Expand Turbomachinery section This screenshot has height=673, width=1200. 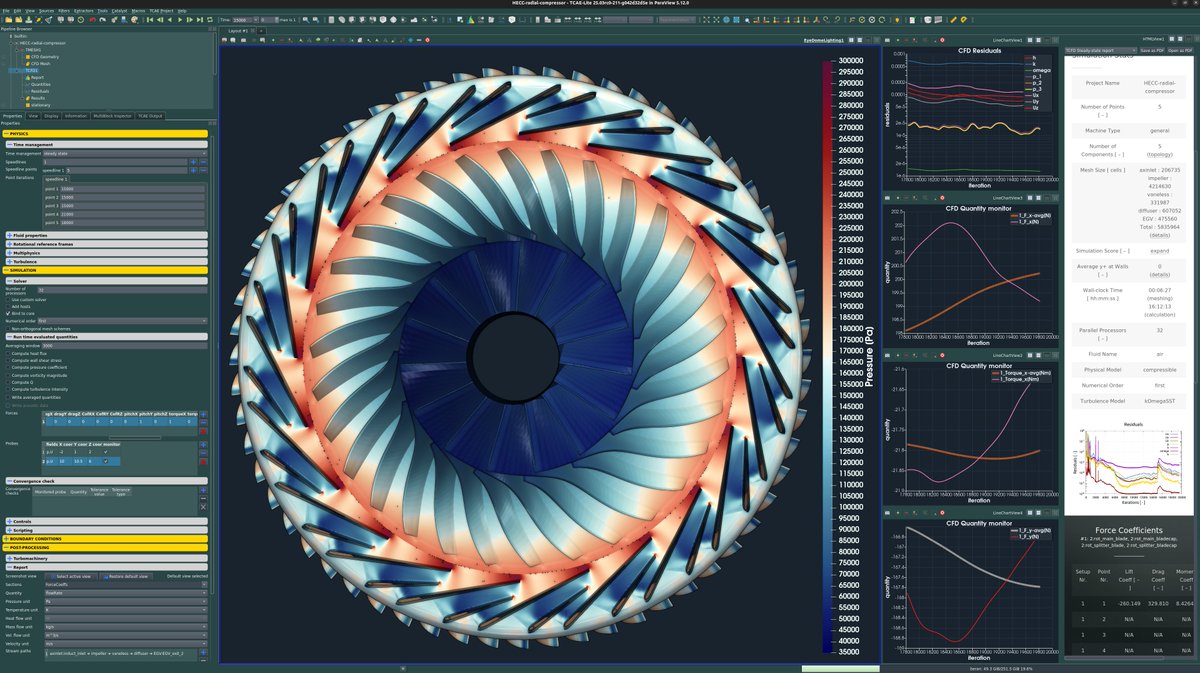tap(107, 559)
